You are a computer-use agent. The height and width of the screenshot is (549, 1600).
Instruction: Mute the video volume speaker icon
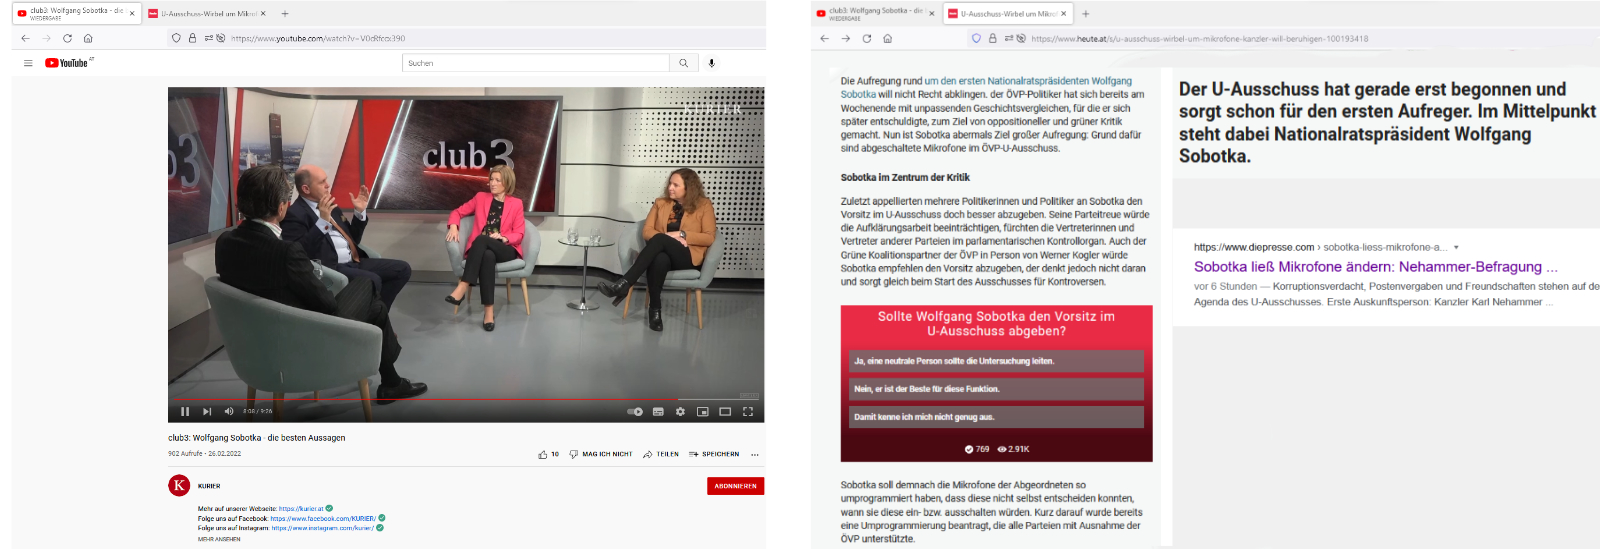pyautogui.click(x=229, y=411)
